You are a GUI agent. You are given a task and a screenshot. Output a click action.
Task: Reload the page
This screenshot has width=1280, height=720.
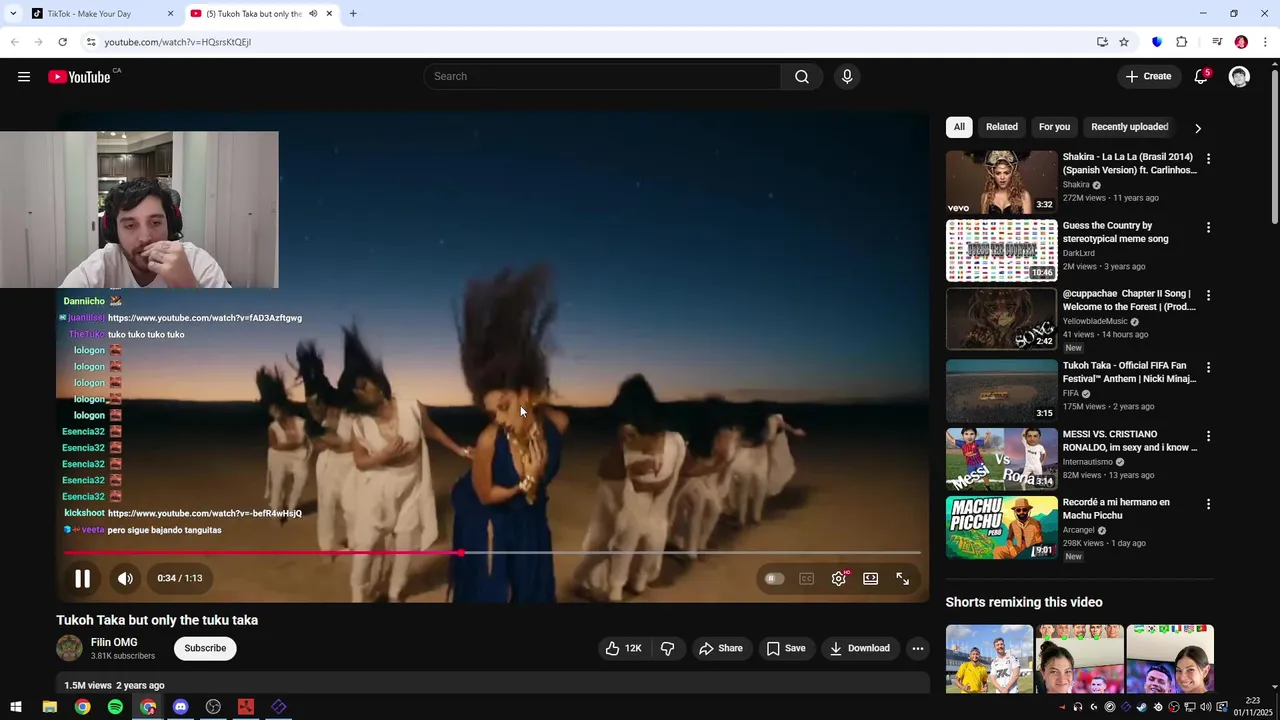(62, 42)
